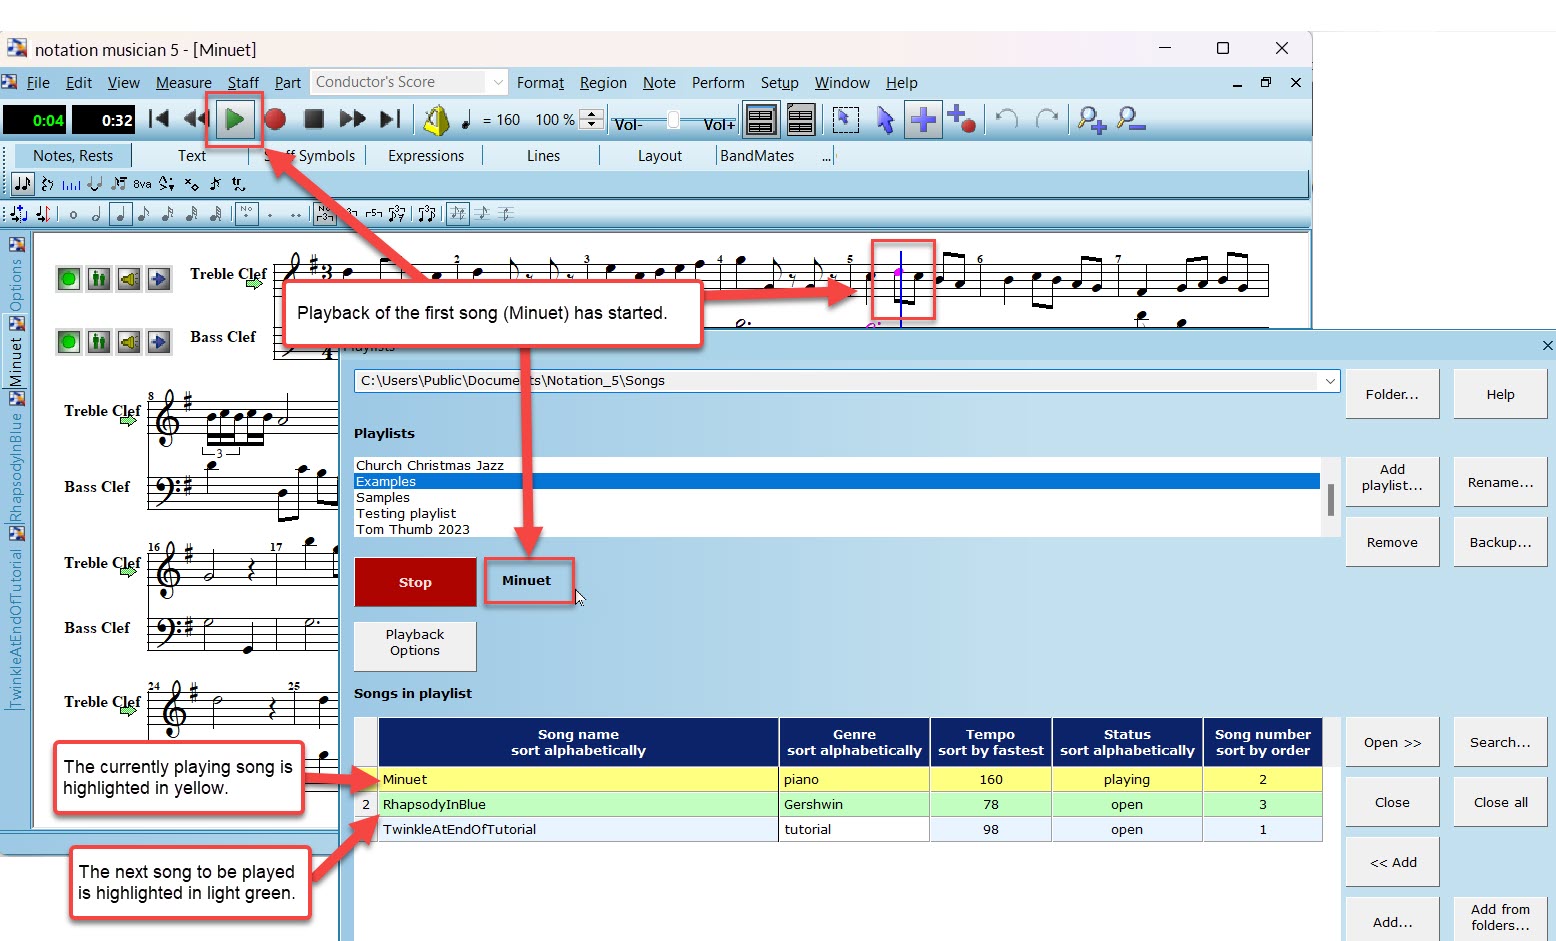1556x941 pixels.
Task: Switch to the Expressions tab
Action: point(426,156)
